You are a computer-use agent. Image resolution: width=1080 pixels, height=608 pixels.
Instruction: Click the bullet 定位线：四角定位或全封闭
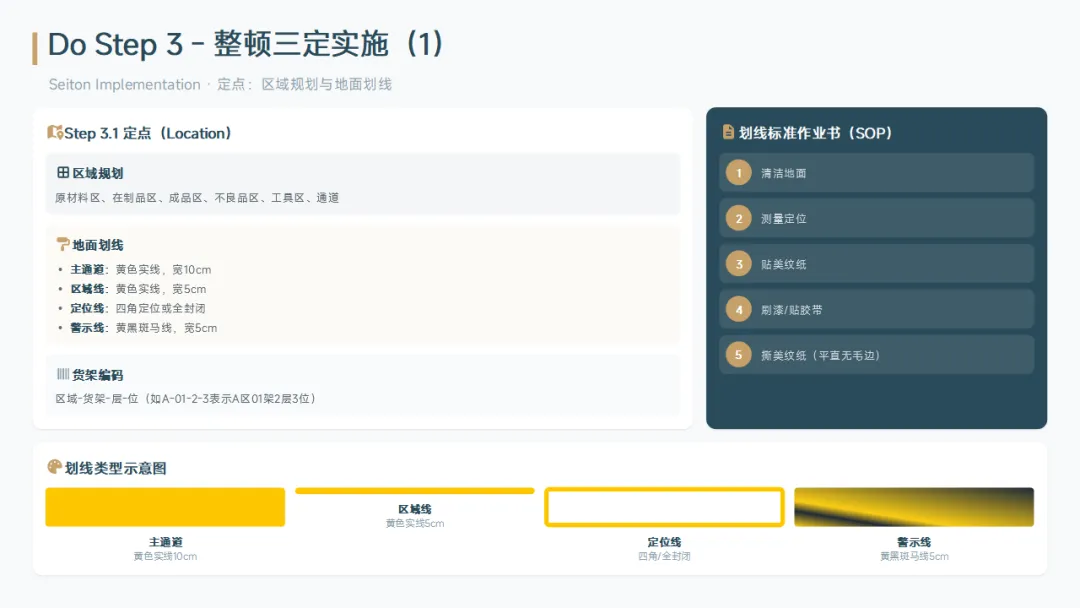click(x=138, y=308)
